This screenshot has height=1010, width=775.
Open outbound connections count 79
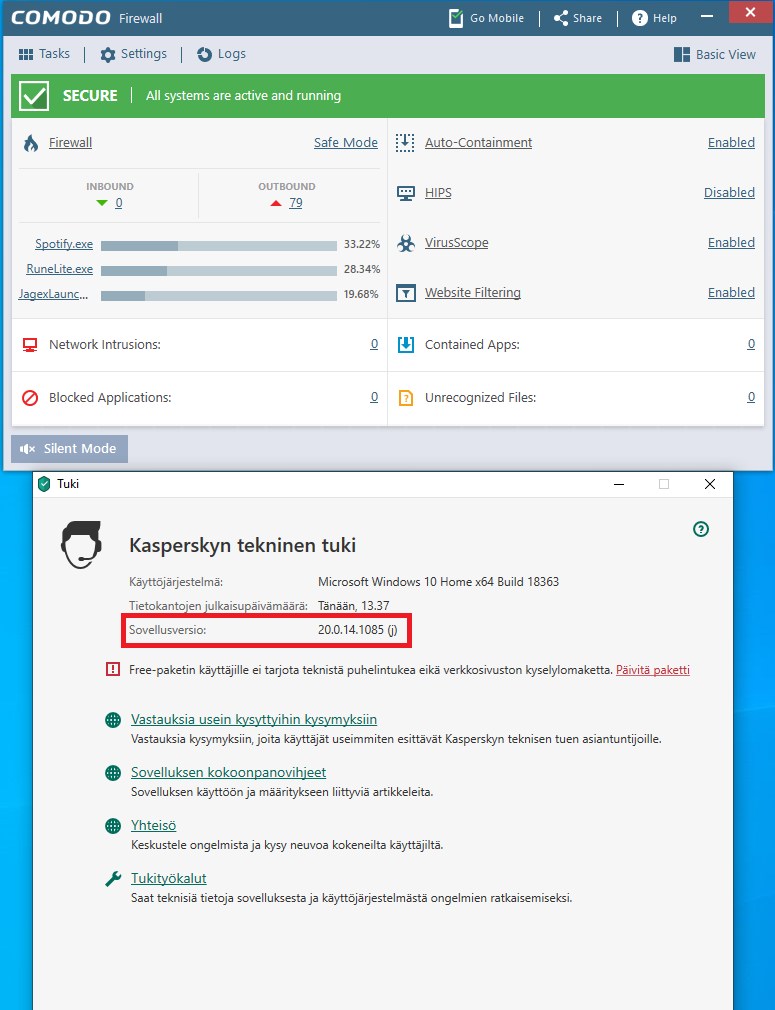pyautogui.click(x=296, y=203)
